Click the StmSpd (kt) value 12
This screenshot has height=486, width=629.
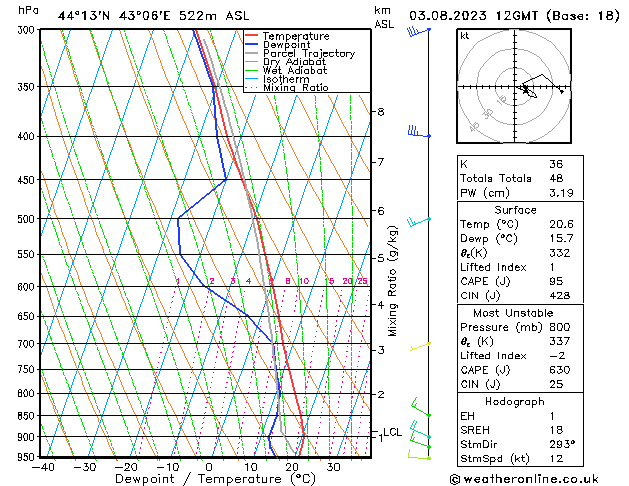coord(556,458)
